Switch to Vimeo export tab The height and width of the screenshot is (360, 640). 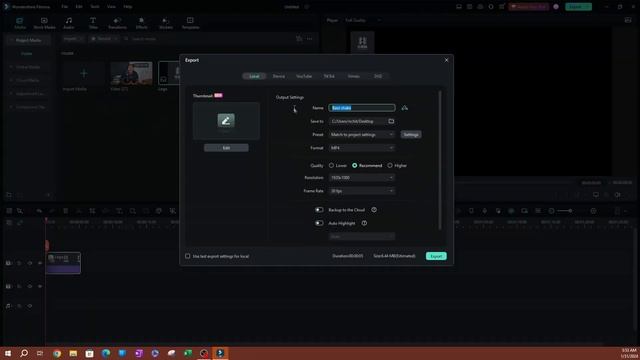click(x=353, y=76)
